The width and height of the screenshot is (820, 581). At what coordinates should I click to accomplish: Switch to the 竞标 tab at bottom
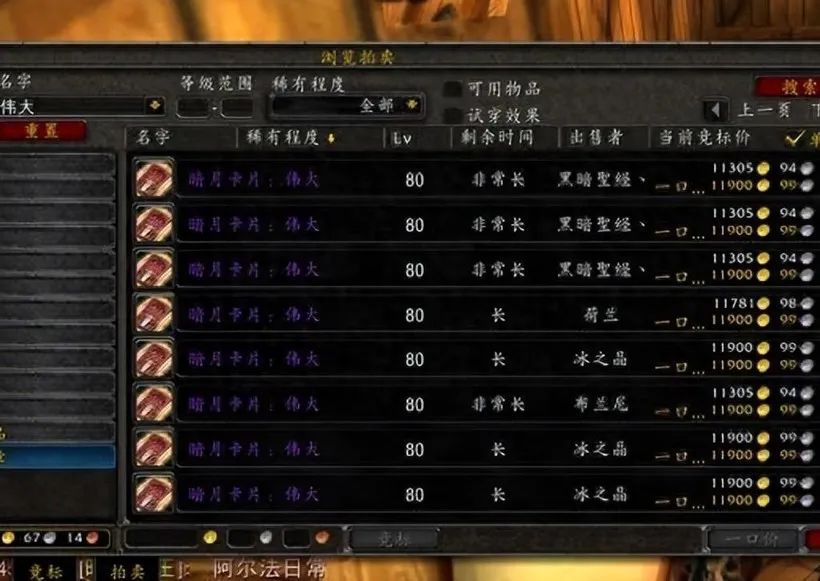coord(45,571)
